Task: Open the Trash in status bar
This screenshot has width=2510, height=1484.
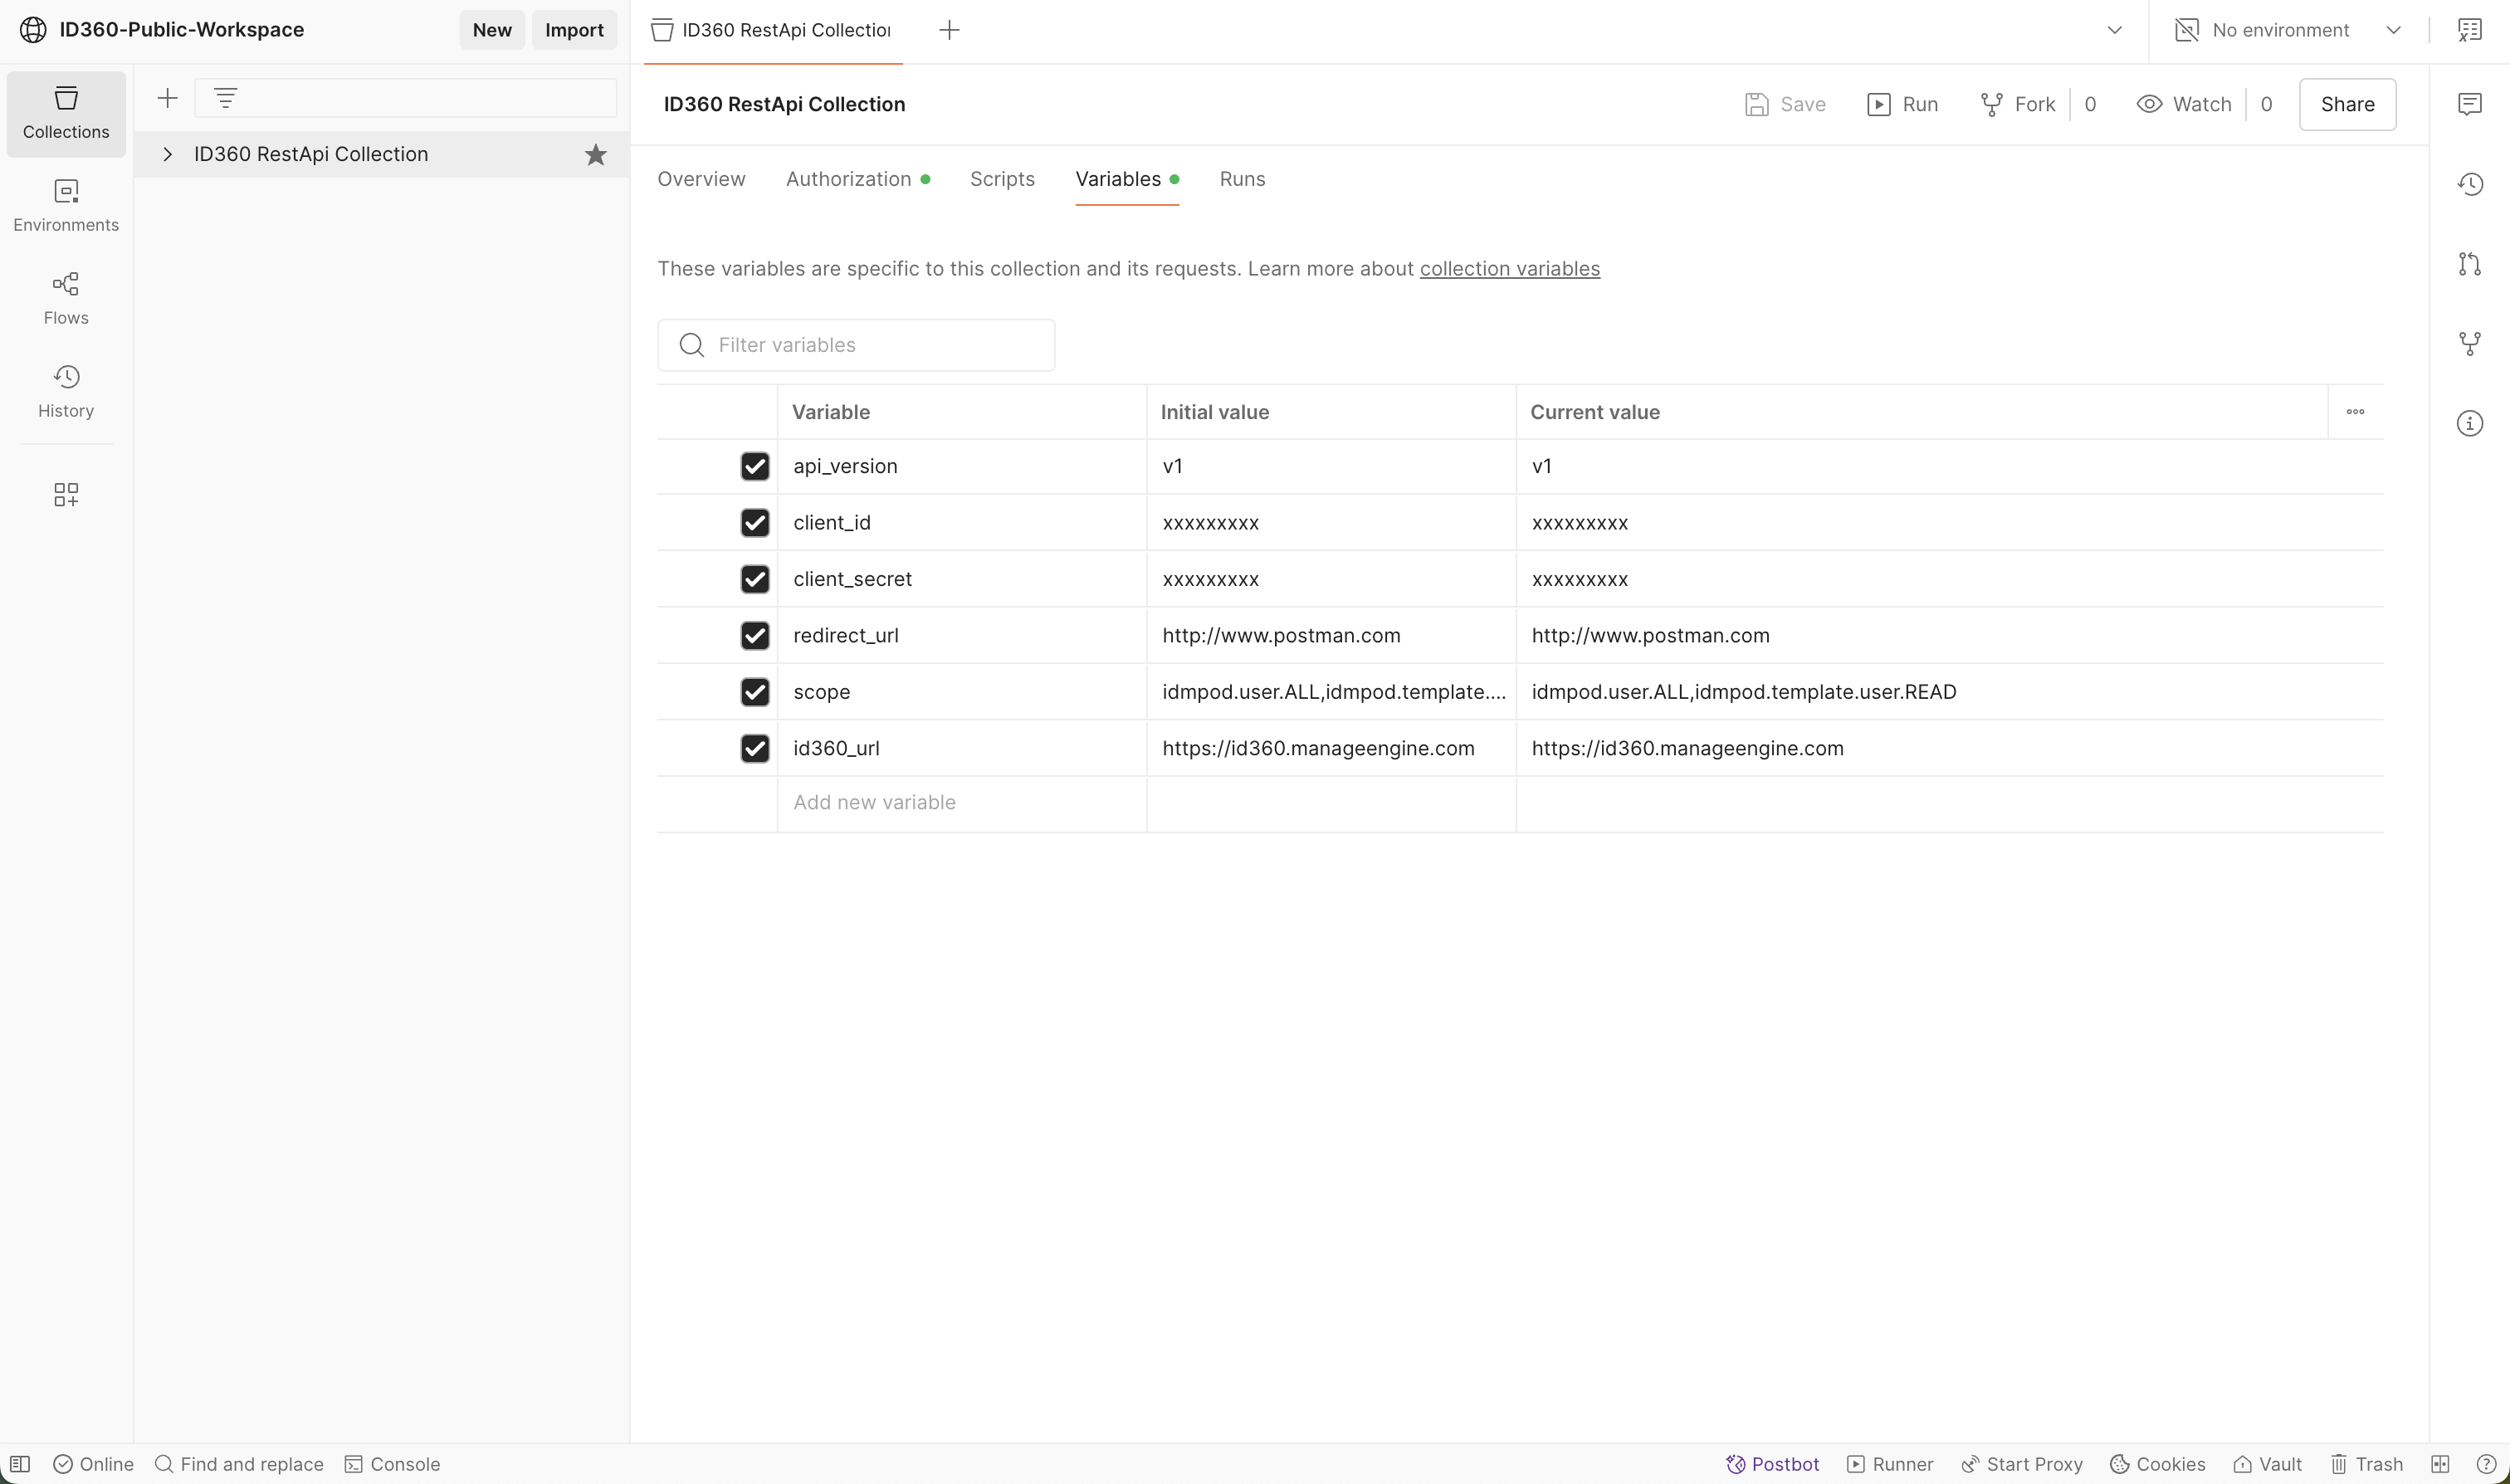Action: pyautogui.click(x=2367, y=1464)
